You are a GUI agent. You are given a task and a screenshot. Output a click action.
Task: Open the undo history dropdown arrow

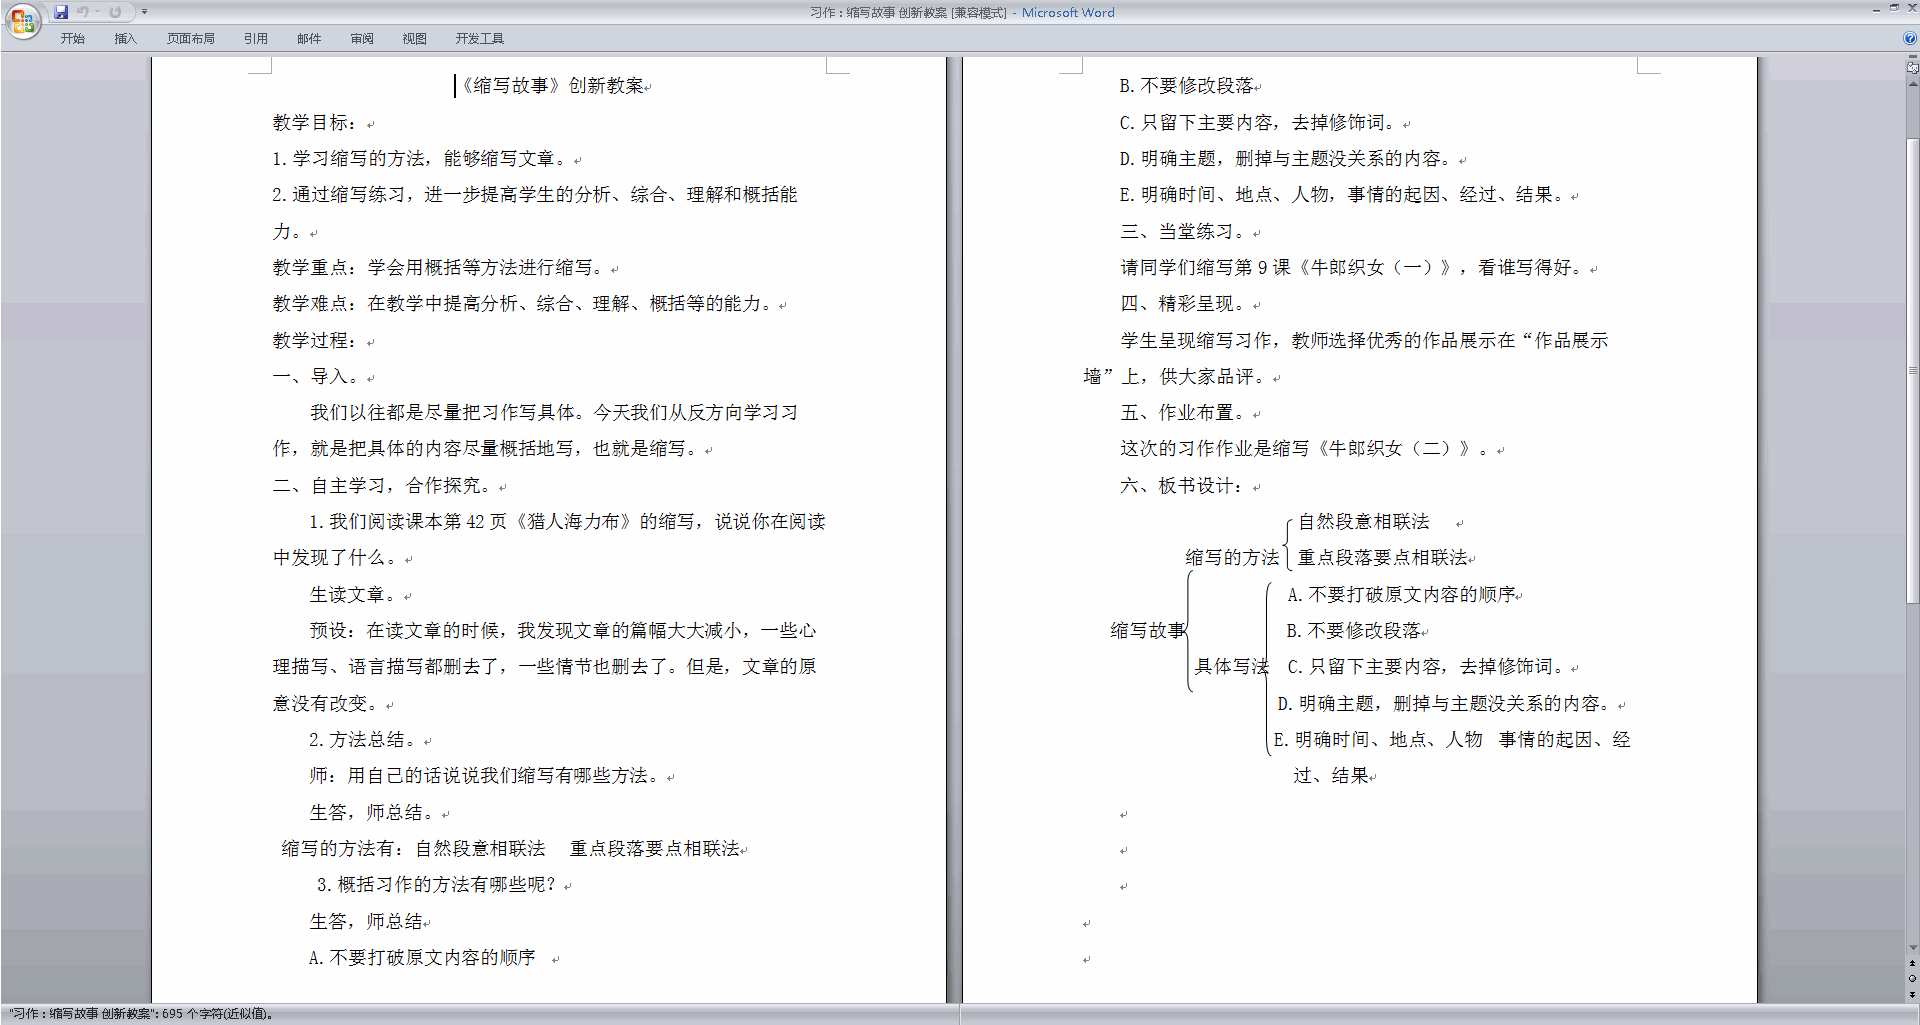click(98, 12)
